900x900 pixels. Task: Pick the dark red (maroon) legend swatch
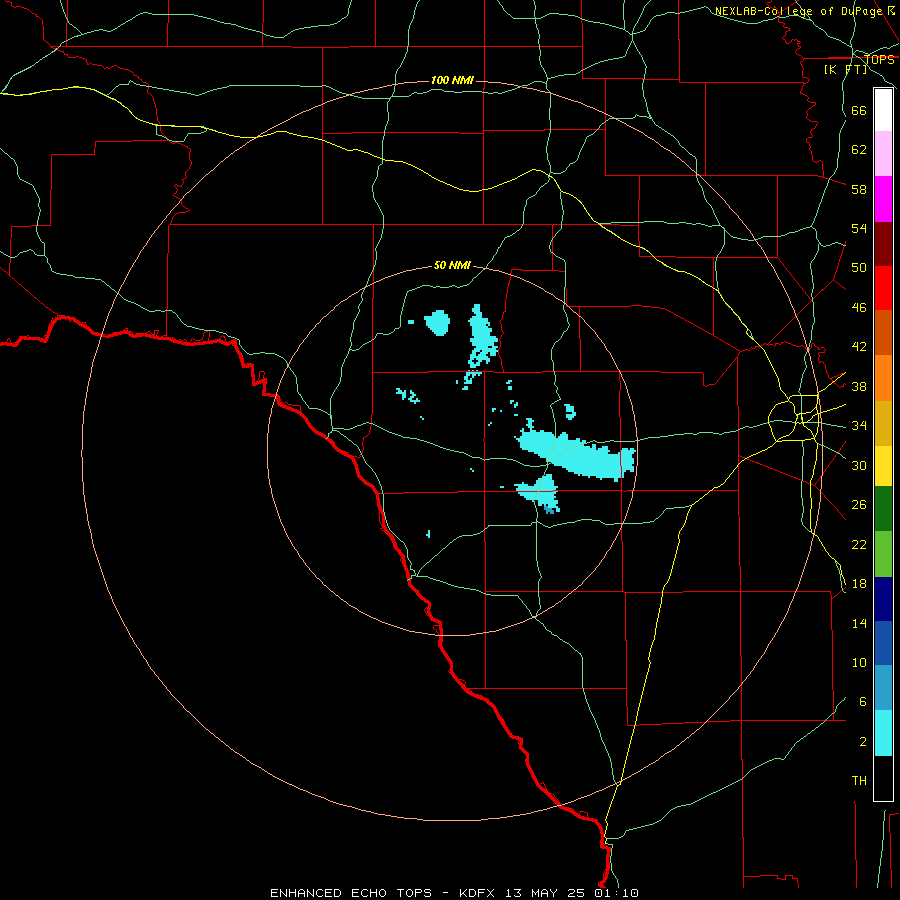[x=883, y=244]
